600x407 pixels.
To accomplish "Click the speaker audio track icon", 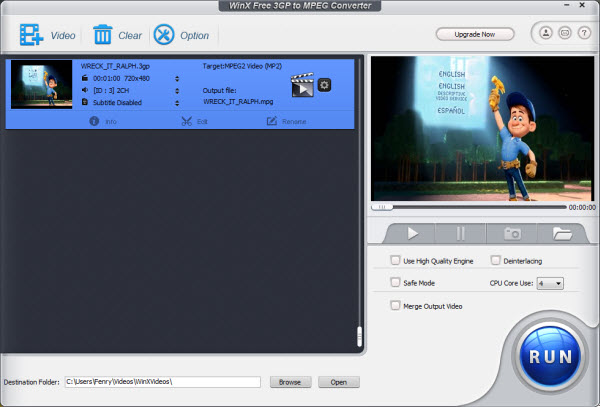I will coord(85,90).
